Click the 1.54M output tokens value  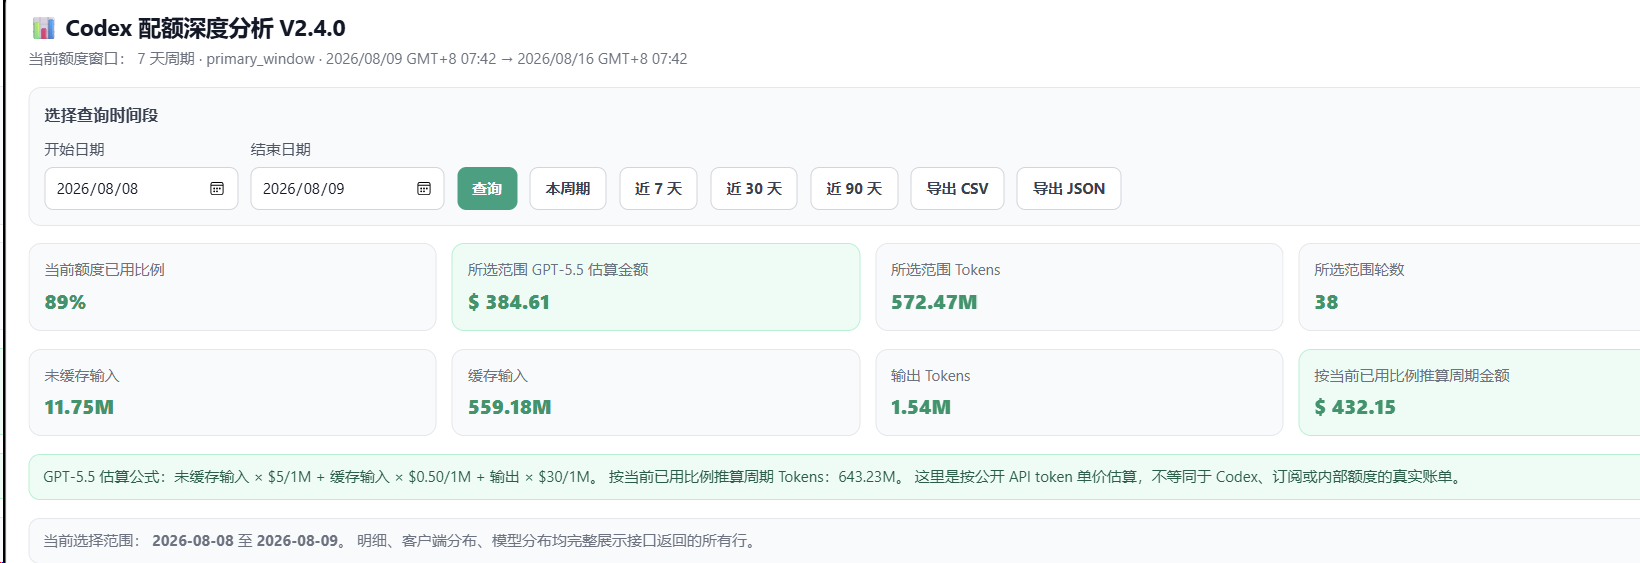coord(921,407)
